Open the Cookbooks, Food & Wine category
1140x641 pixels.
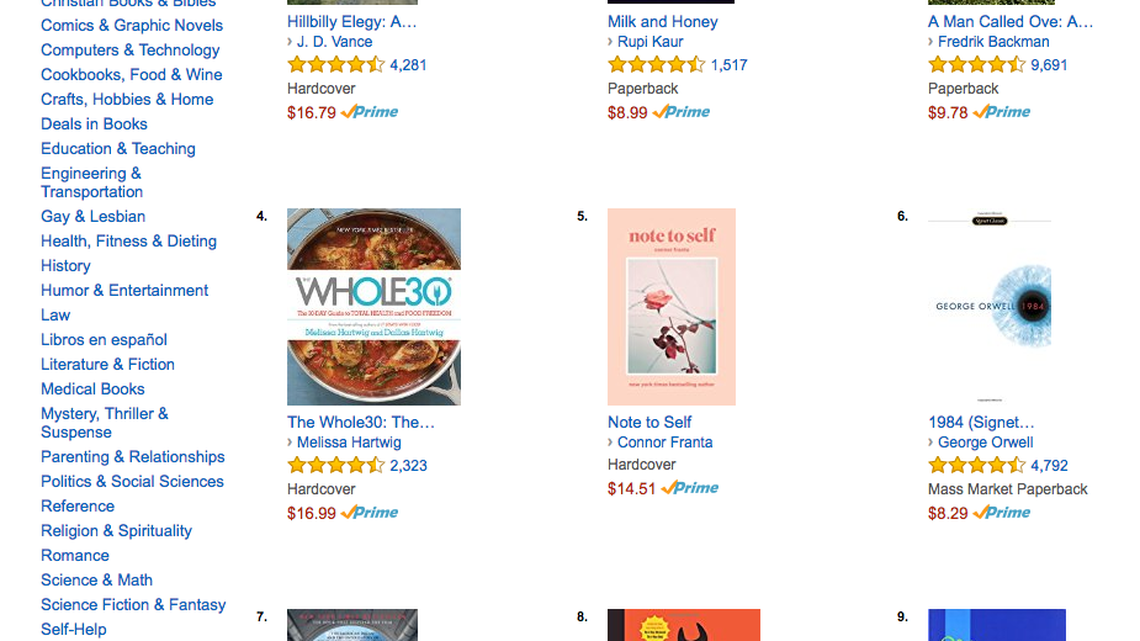pos(131,75)
